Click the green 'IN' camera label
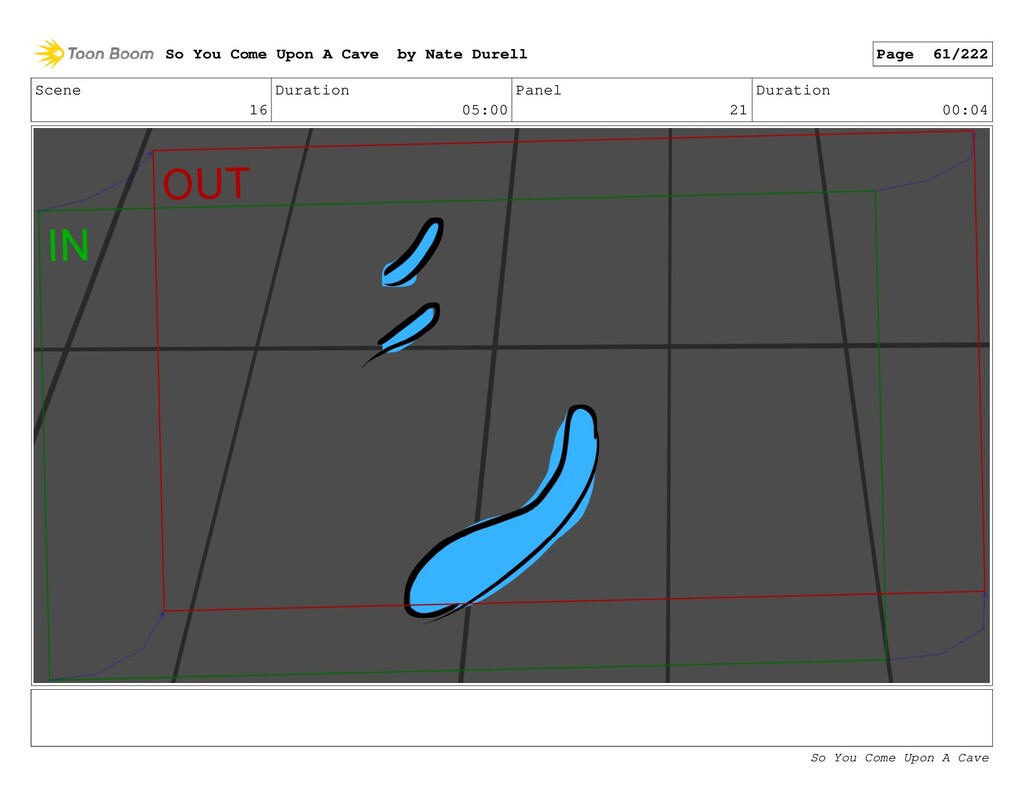The width and height of the screenshot is (1024, 793). tap(69, 246)
